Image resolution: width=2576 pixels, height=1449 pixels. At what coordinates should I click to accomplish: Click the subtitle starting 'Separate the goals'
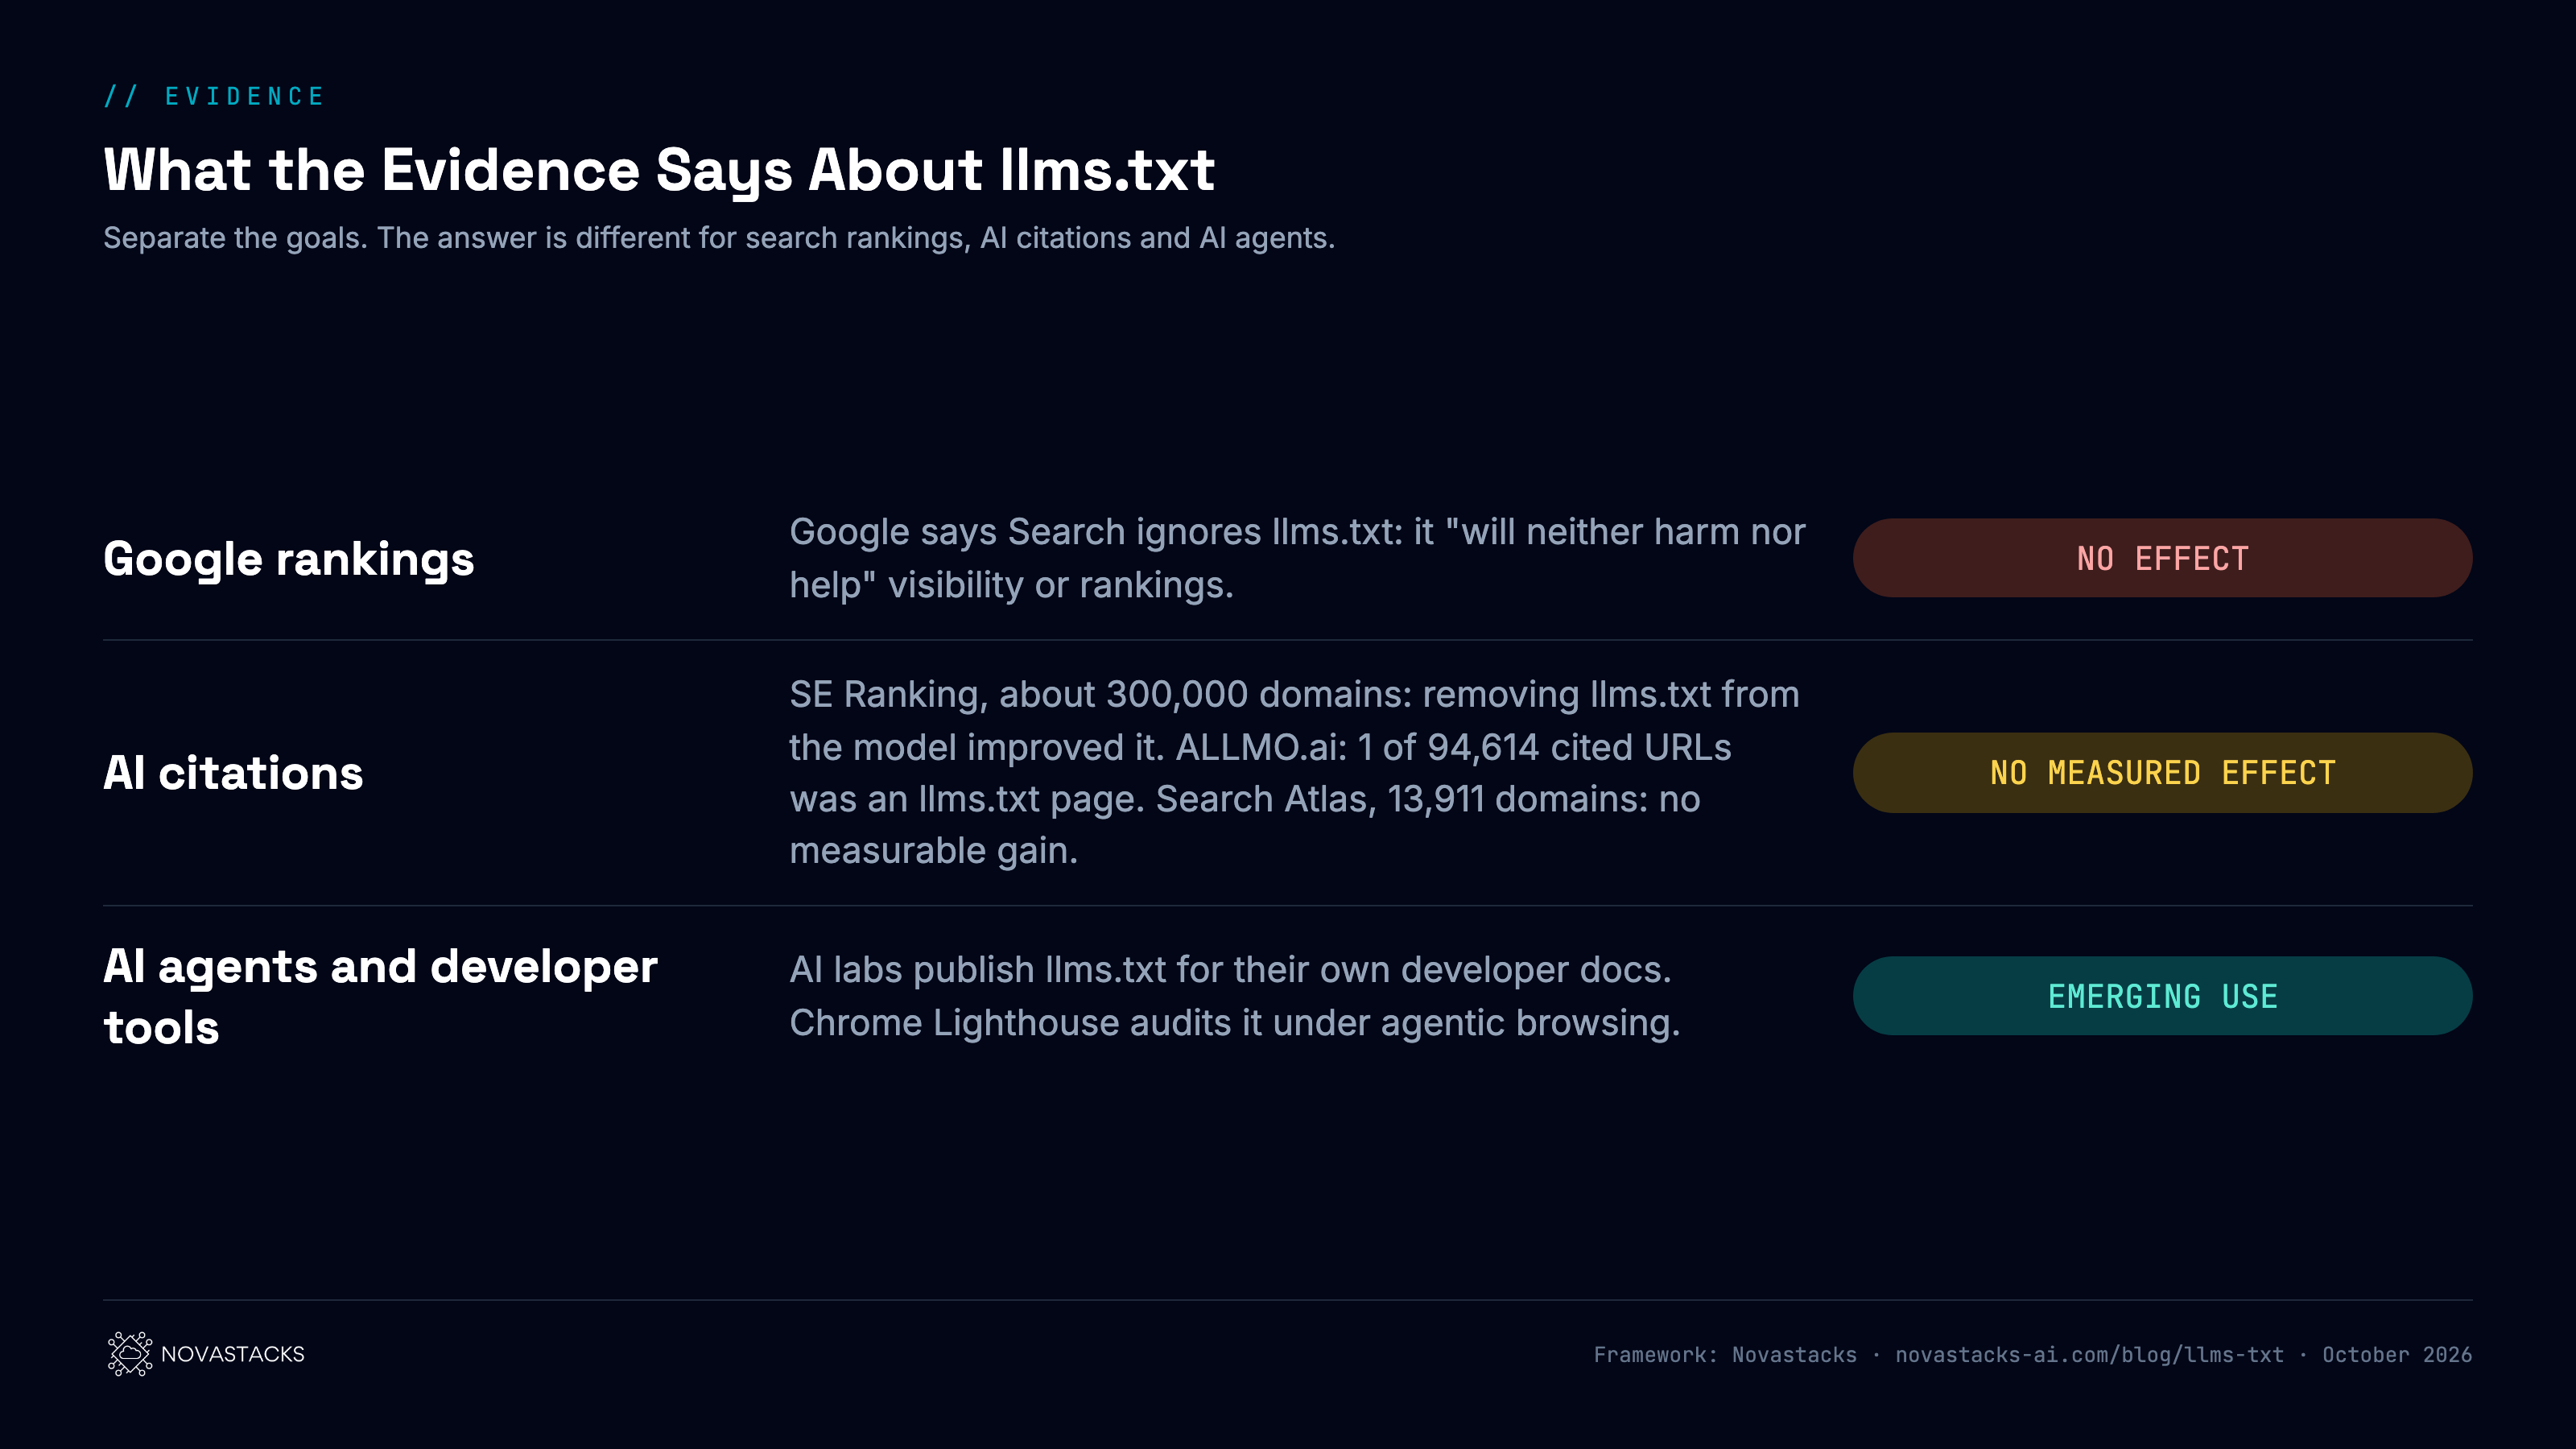point(719,238)
